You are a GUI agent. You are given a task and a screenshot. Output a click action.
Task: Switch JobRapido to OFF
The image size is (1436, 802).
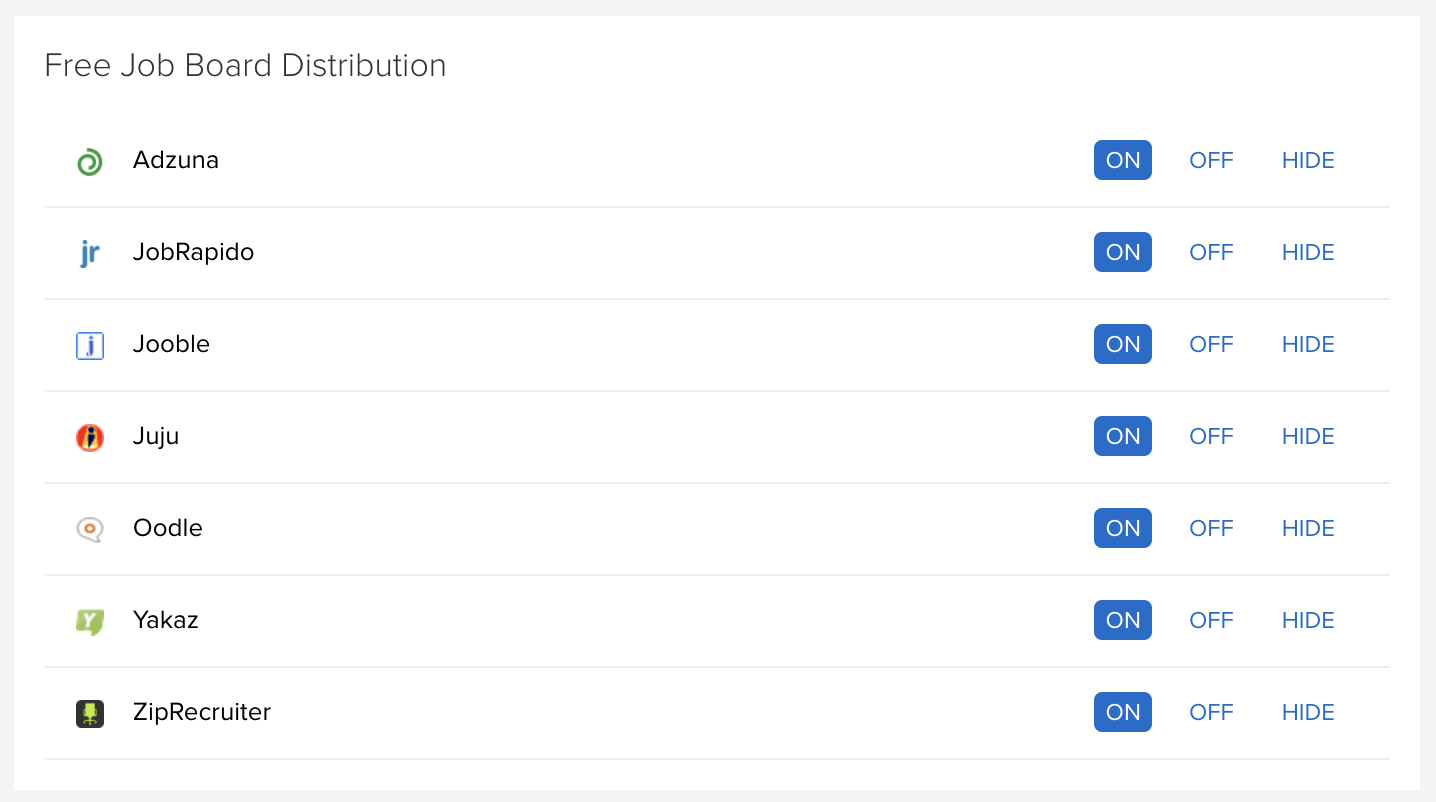1211,252
